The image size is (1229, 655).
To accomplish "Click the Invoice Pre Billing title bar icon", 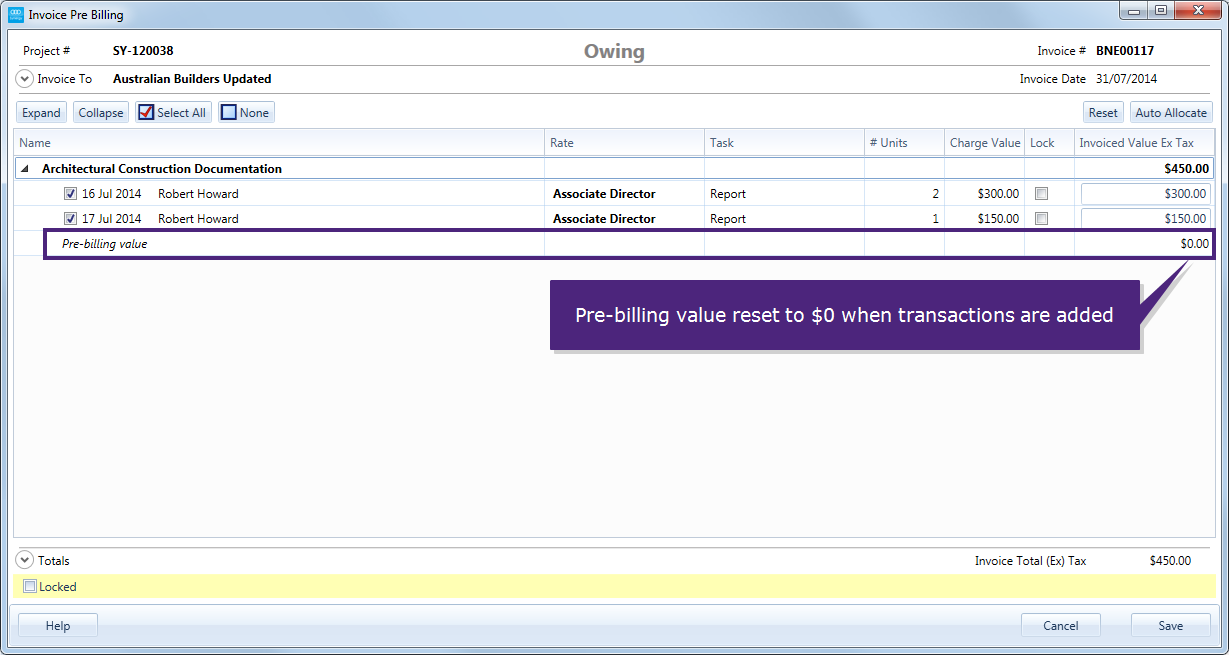I will pyautogui.click(x=15, y=14).
